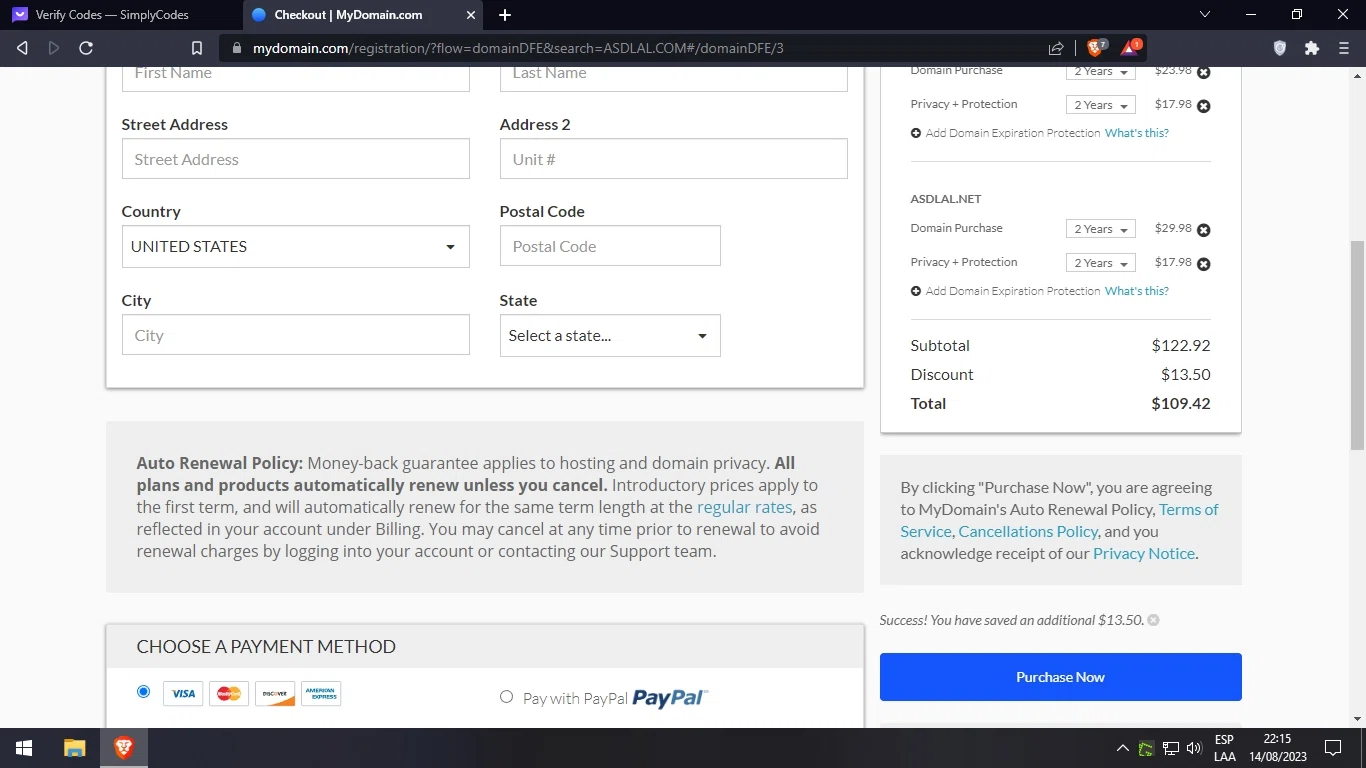The width and height of the screenshot is (1366, 768).
Task: Click the Discover card logo
Action: [275, 693]
